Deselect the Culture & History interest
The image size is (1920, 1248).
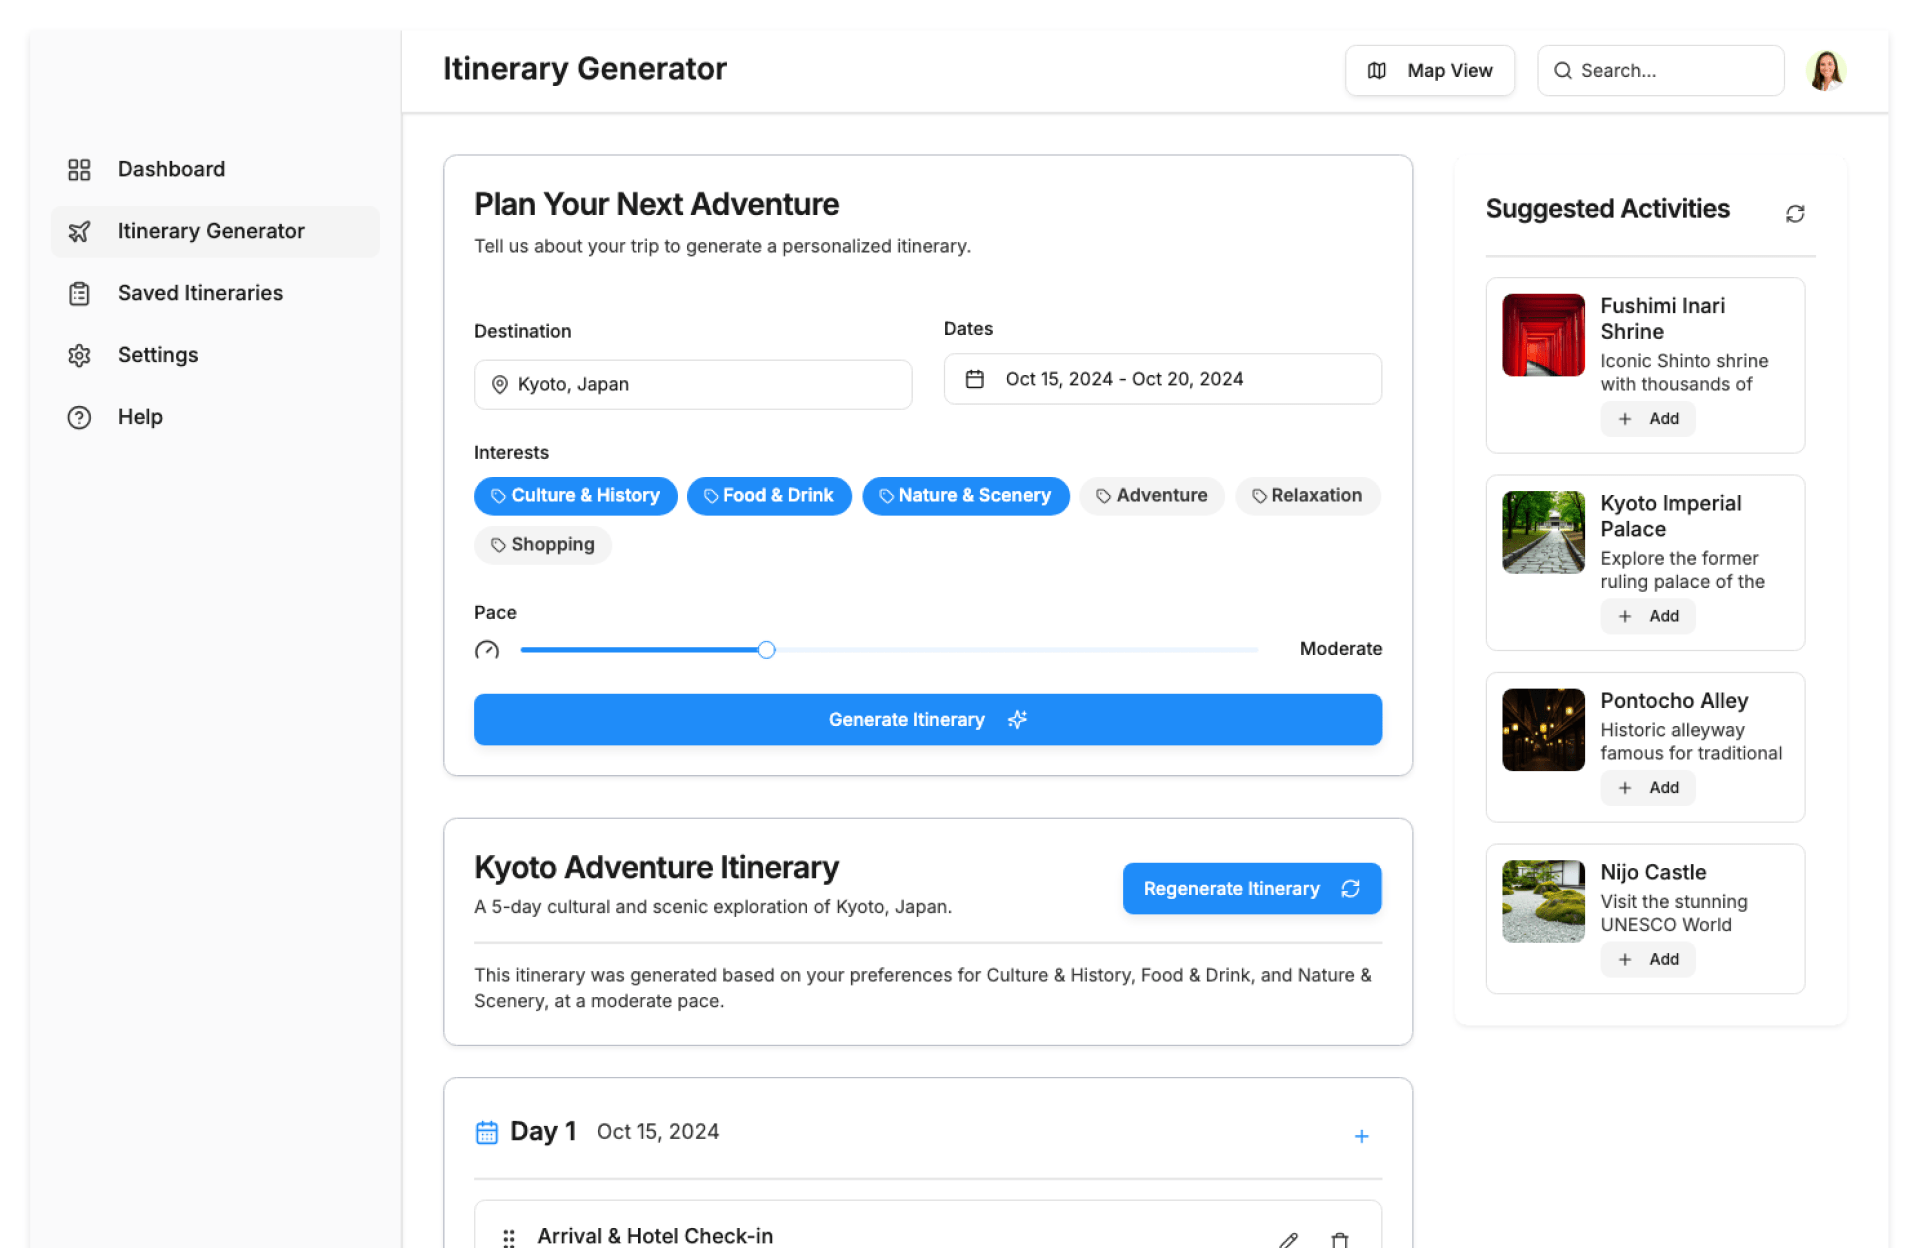(575, 496)
